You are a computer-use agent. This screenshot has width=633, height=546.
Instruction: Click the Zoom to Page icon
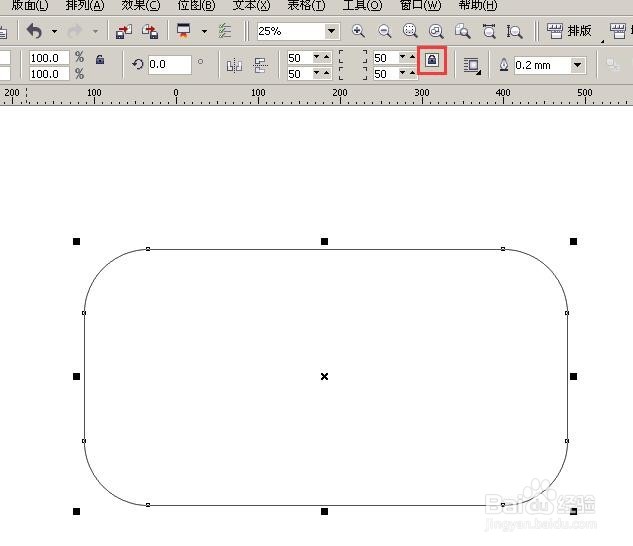(462, 31)
